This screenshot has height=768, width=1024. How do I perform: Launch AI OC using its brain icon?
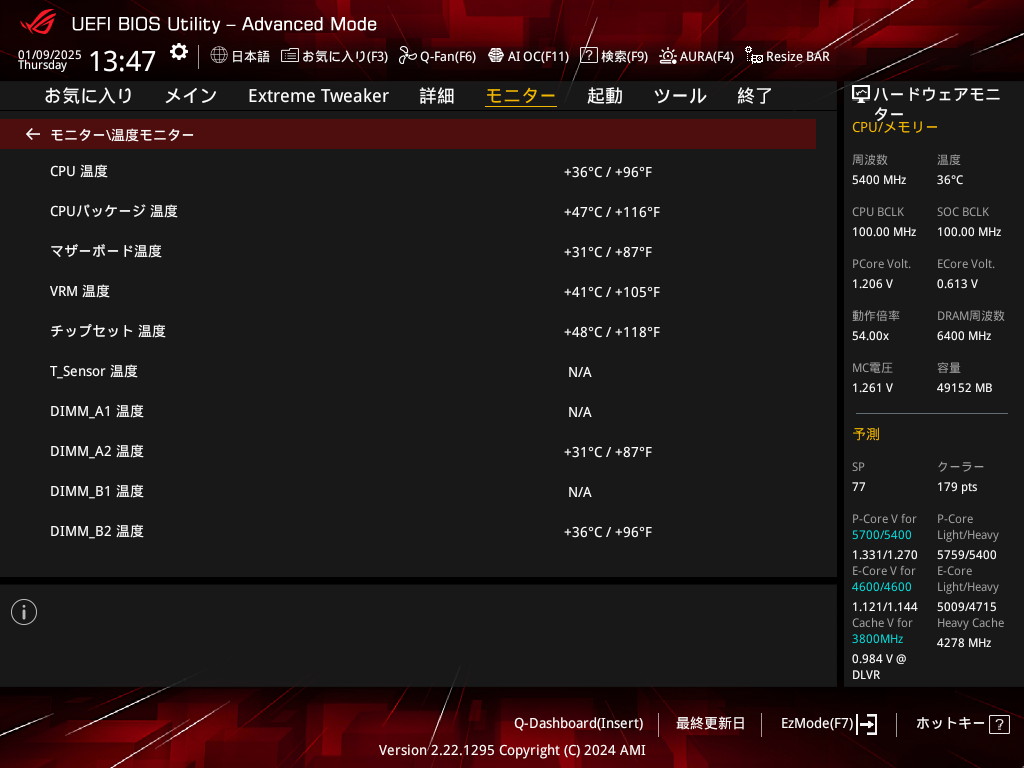(496, 56)
